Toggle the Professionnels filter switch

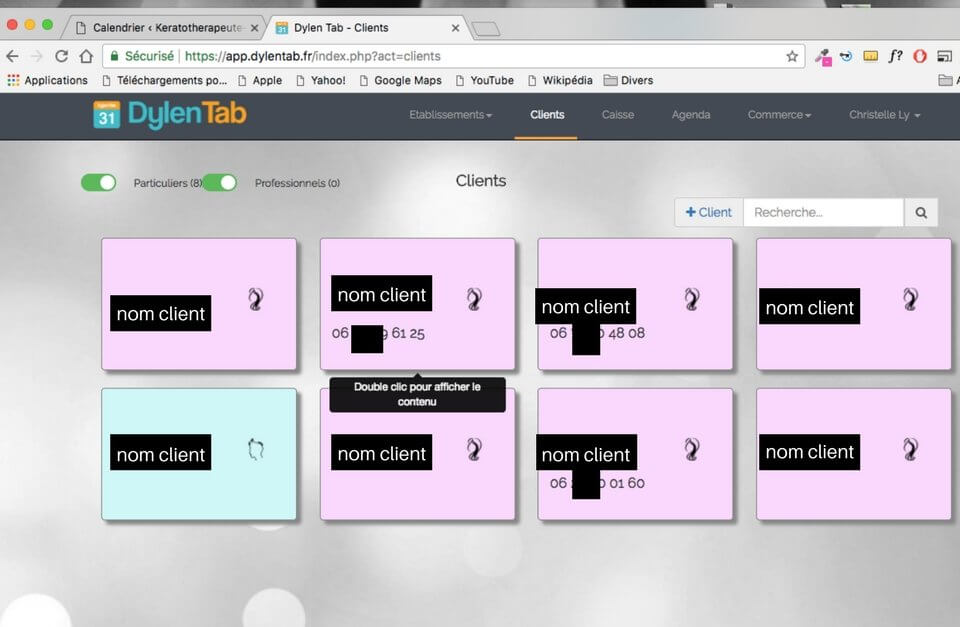coord(220,182)
